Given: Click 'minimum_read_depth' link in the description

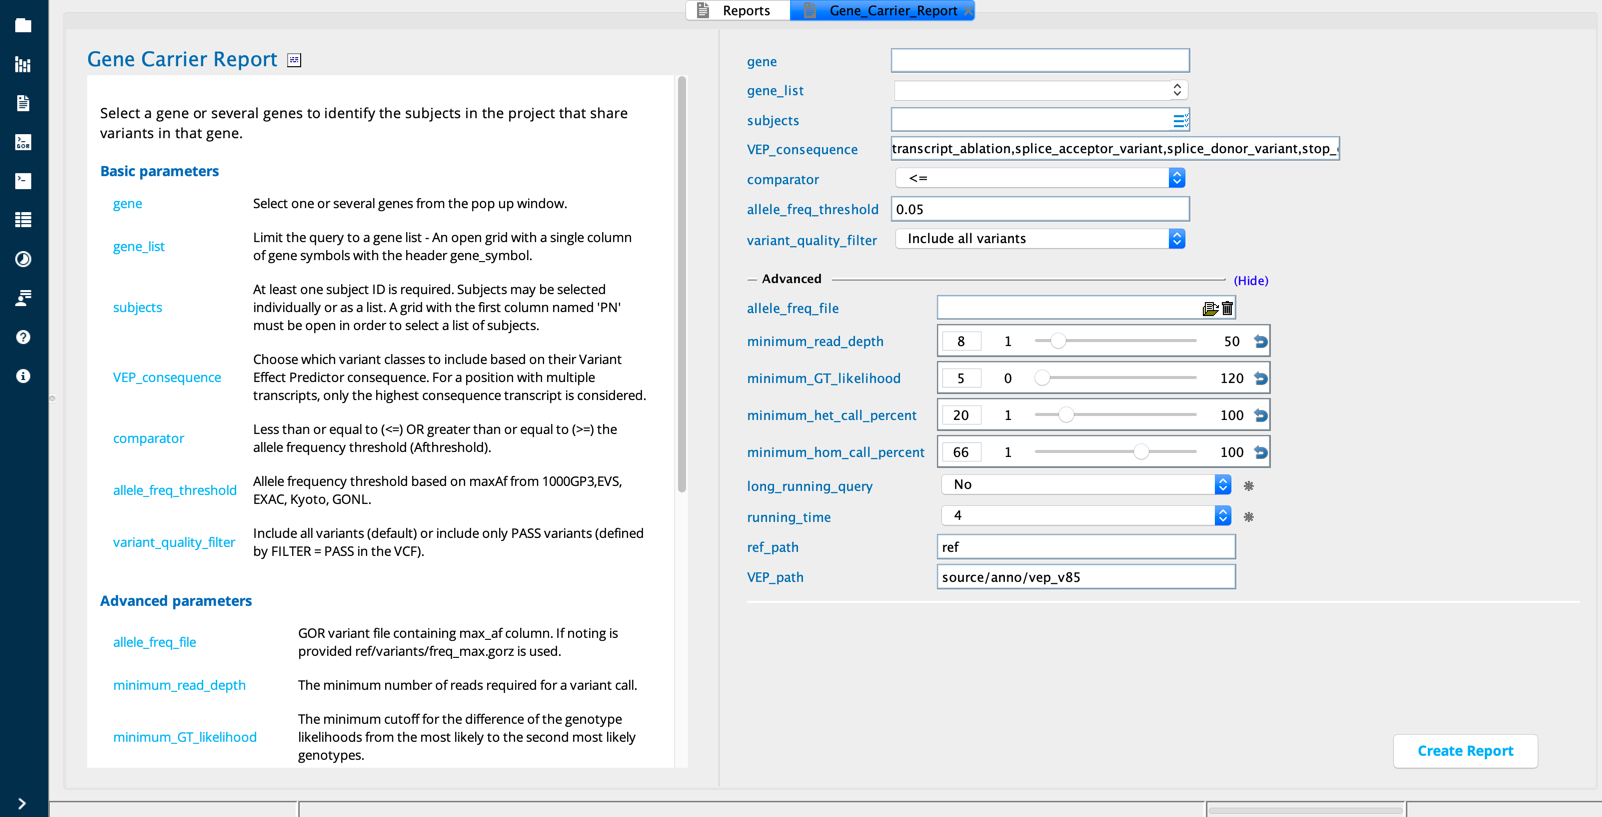Looking at the screenshot, I should point(179,686).
